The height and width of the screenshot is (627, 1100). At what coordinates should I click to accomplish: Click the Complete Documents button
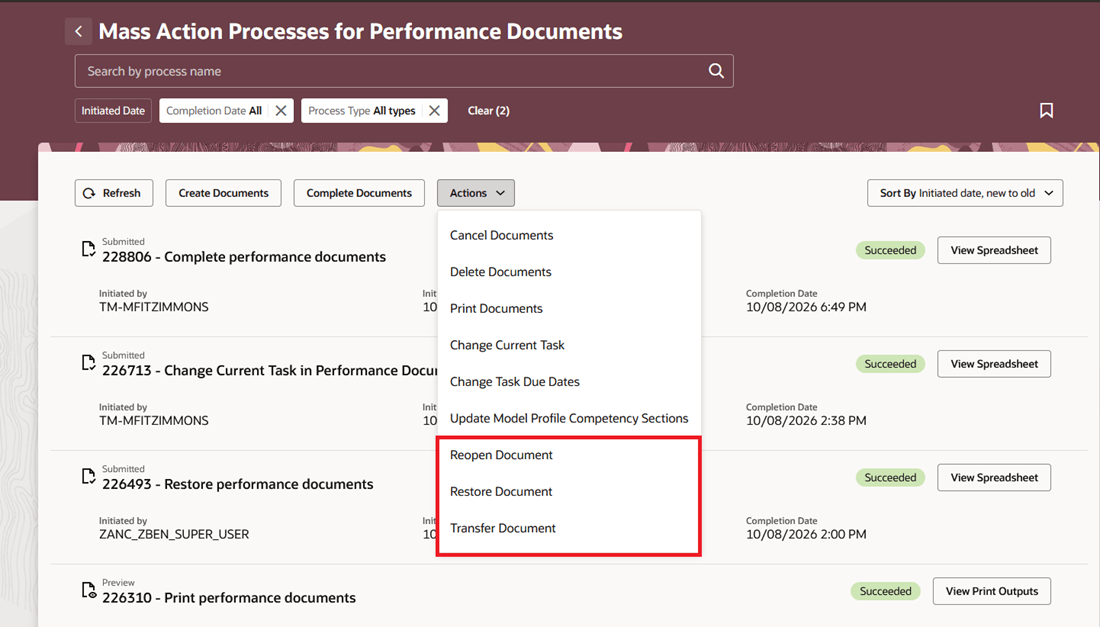pos(359,193)
